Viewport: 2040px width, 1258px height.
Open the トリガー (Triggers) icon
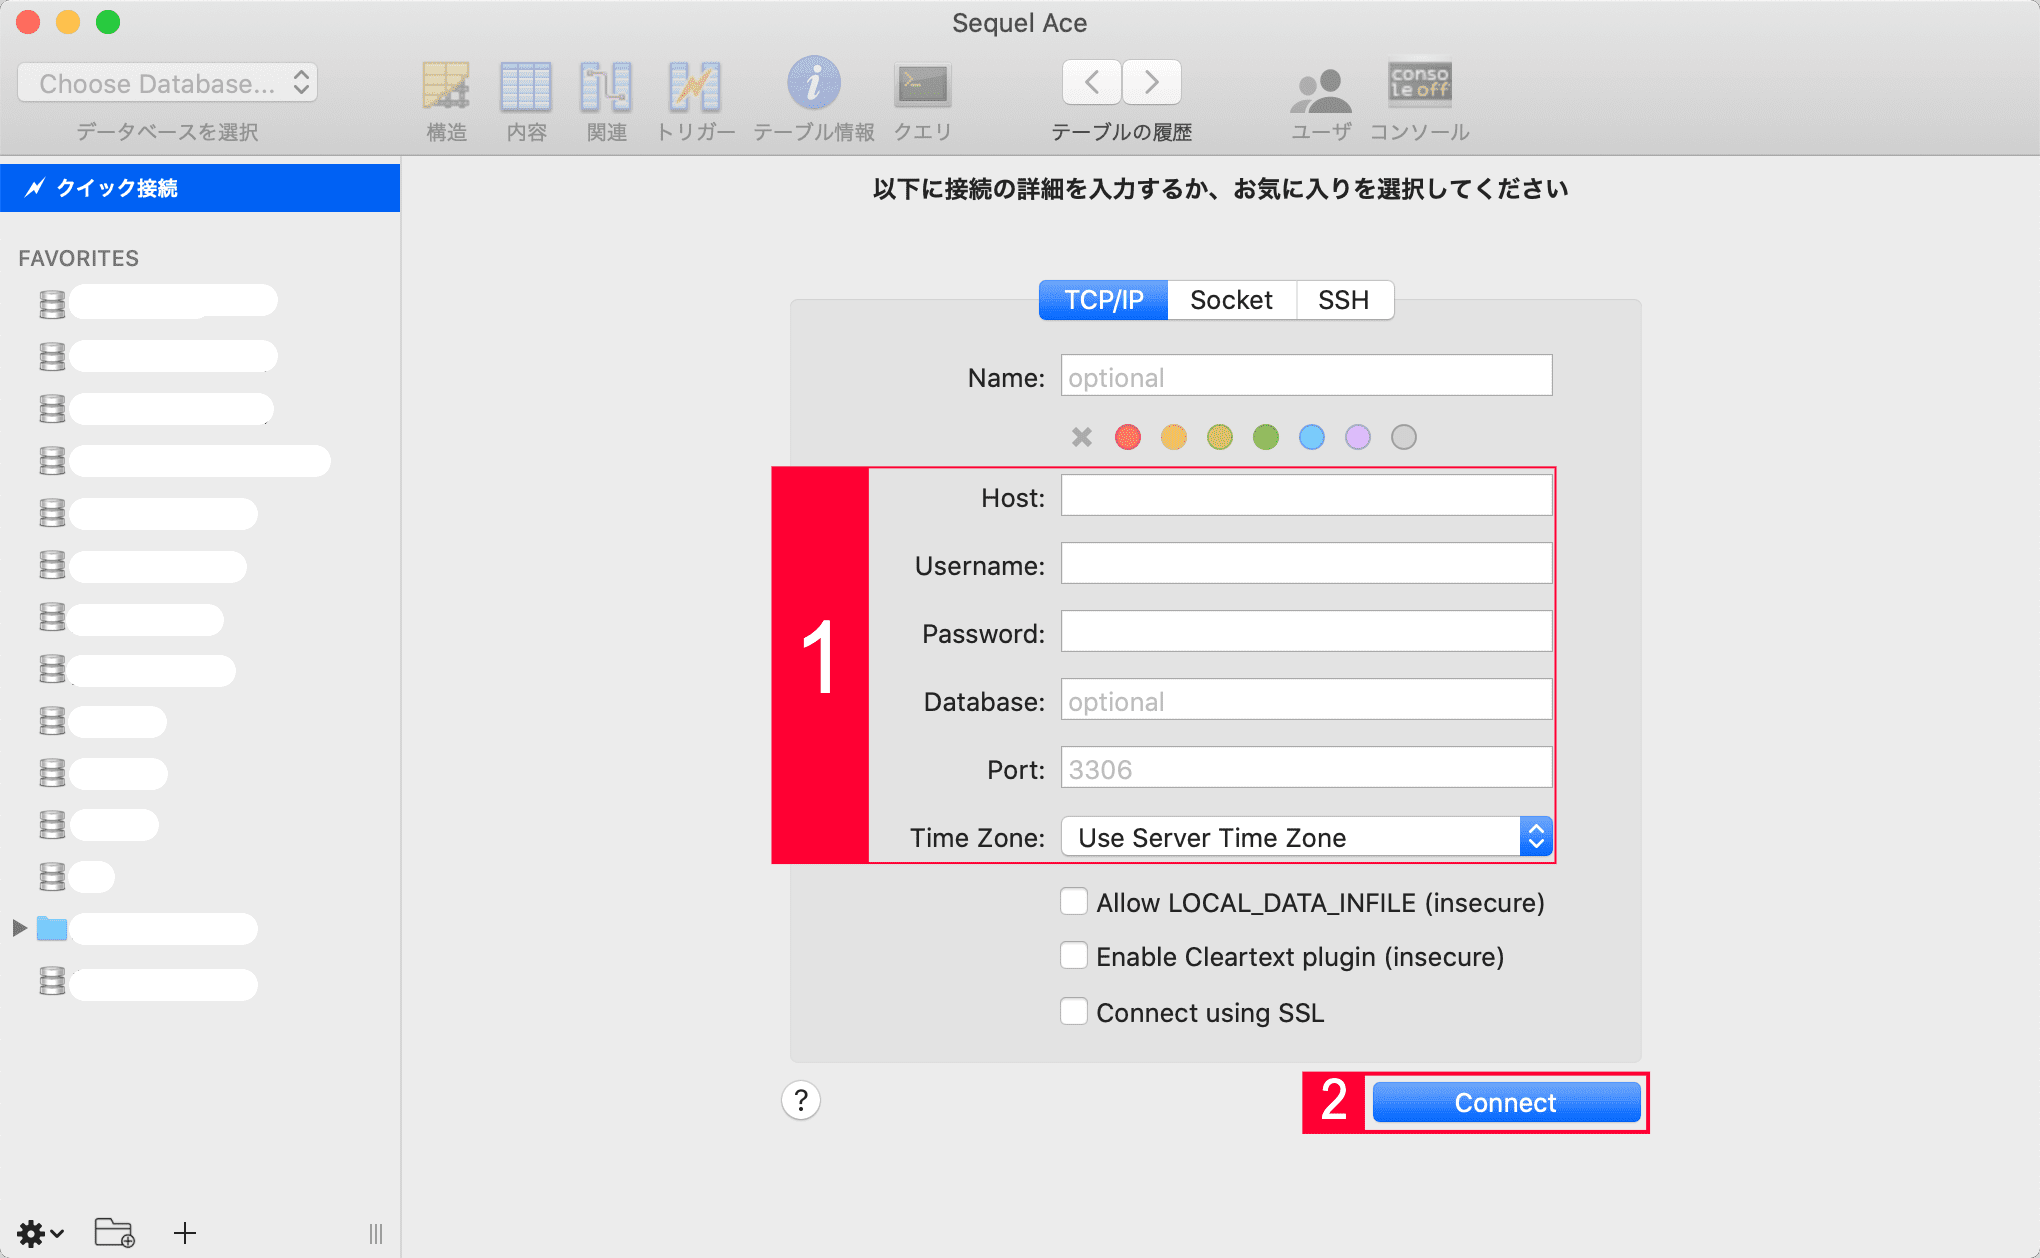[696, 85]
